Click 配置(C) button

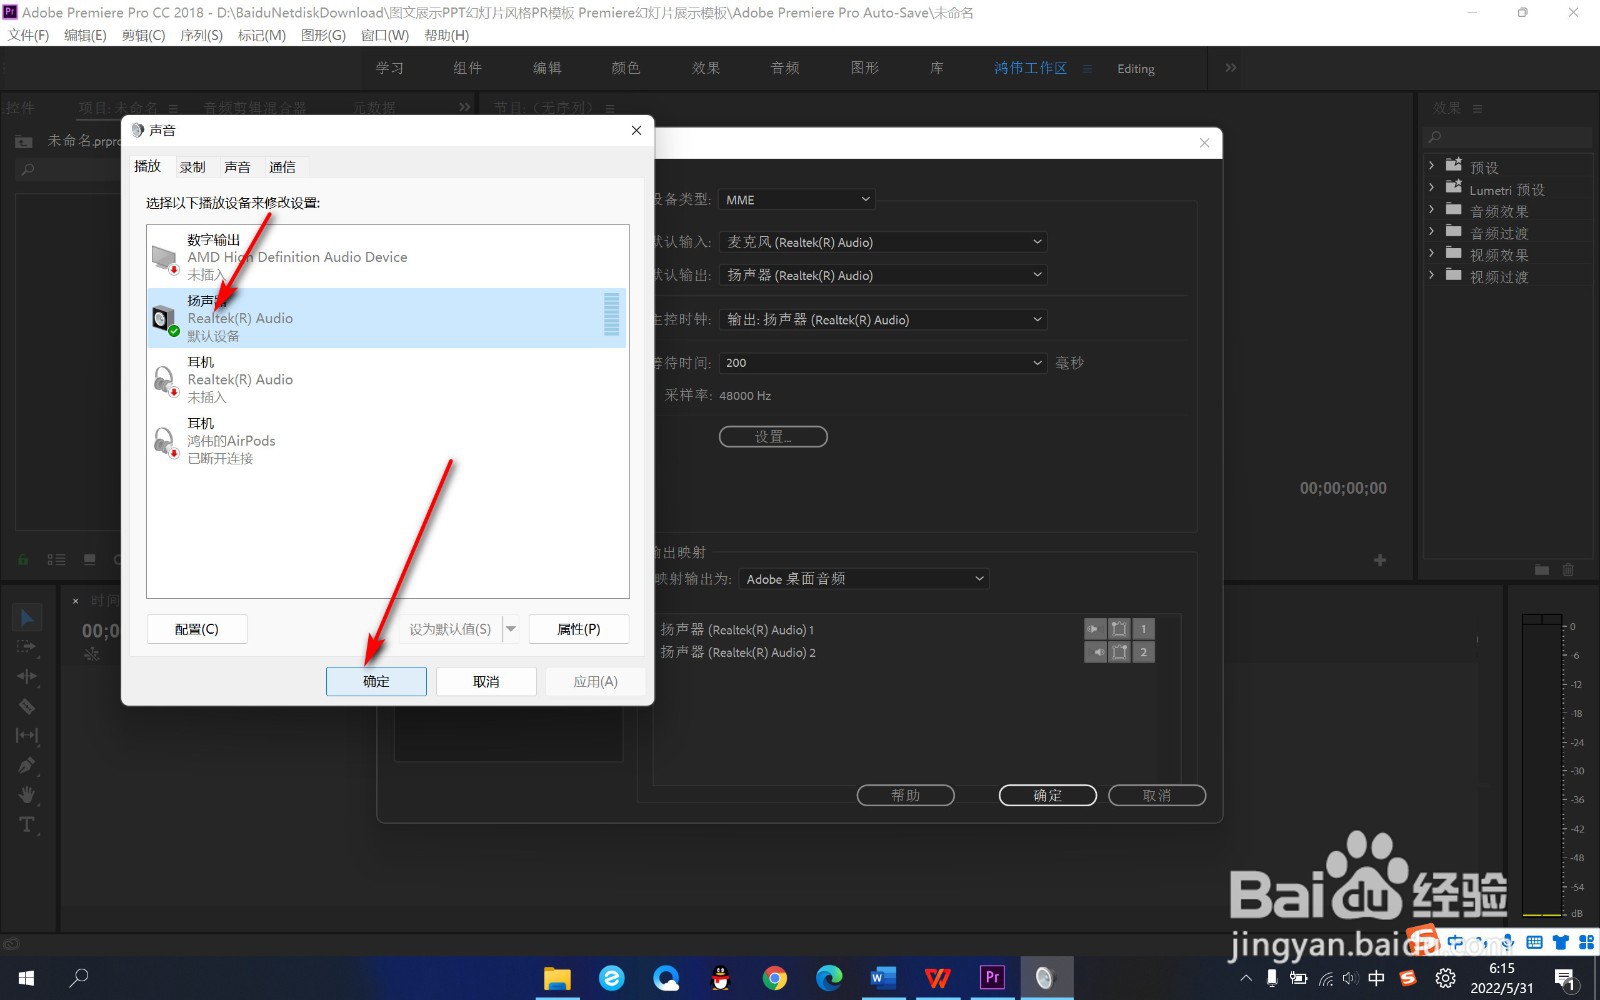pos(197,629)
